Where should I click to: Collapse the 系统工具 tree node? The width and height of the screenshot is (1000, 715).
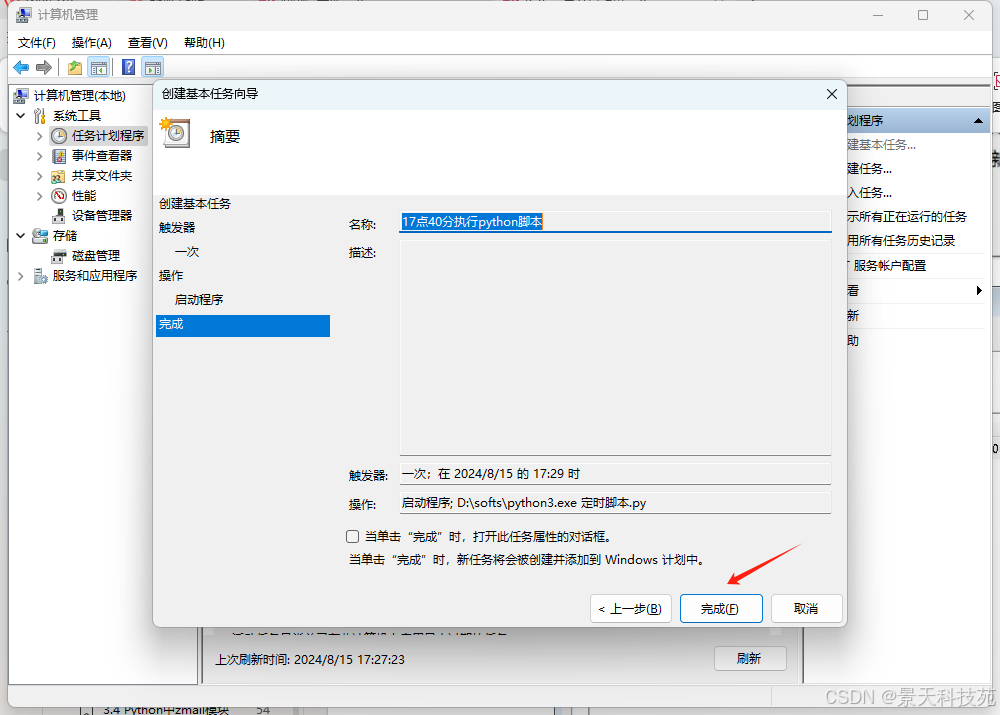(x=20, y=116)
